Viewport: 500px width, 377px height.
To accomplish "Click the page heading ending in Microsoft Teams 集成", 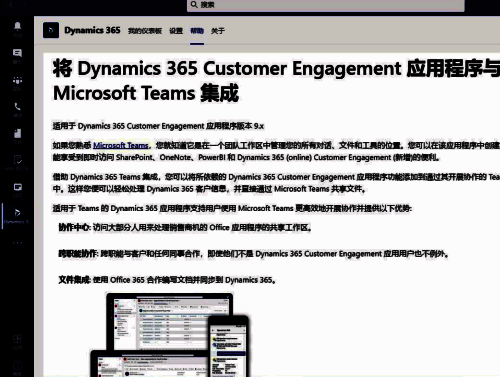I will 277,80.
